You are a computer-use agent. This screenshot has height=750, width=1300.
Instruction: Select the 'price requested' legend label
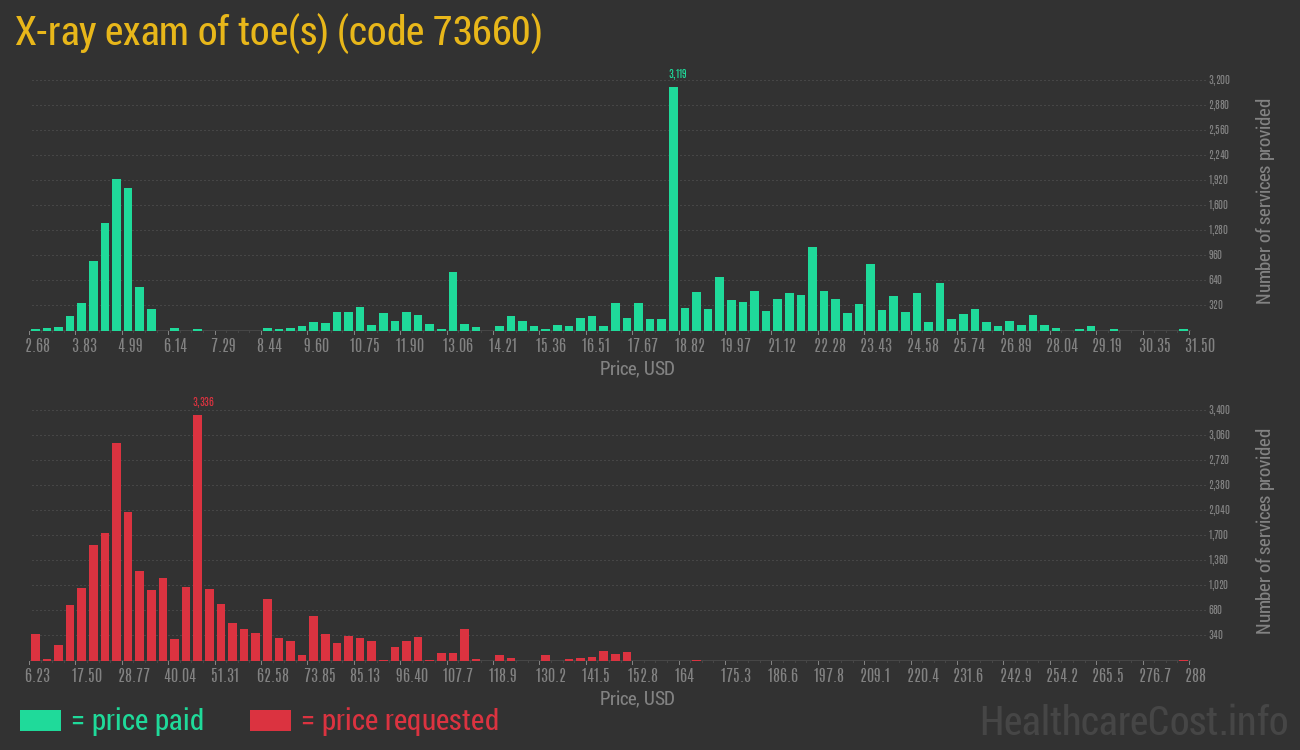(399, 720)
